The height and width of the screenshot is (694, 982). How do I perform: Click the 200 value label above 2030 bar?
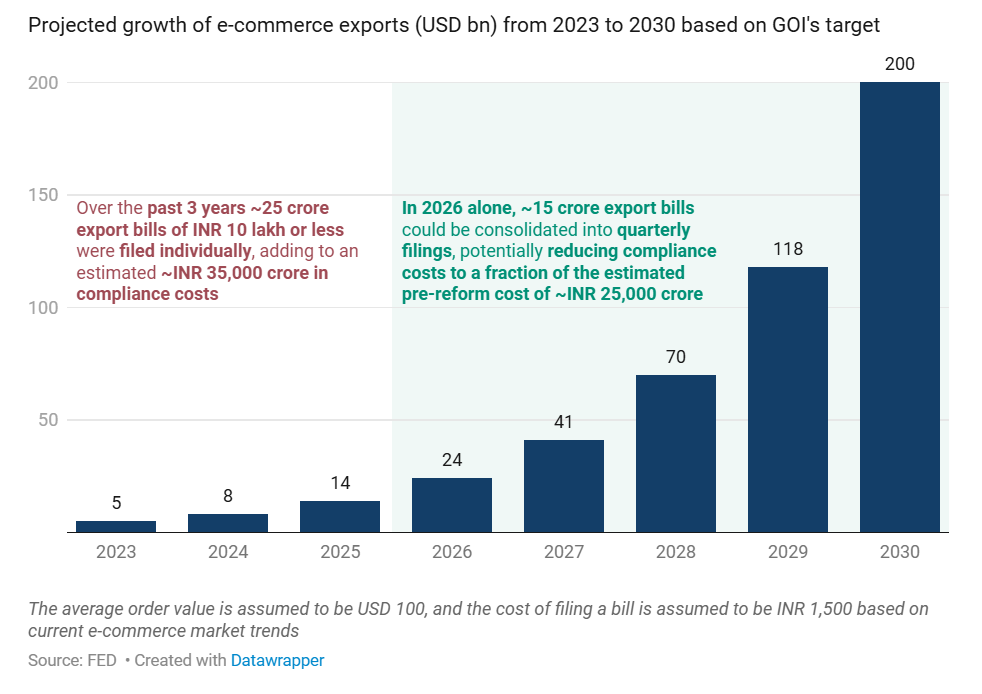tap(899, 65)
